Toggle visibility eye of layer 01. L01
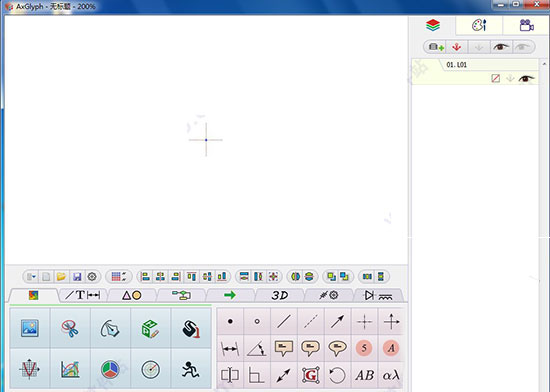550x392 pixels. [x=526, y=78]
